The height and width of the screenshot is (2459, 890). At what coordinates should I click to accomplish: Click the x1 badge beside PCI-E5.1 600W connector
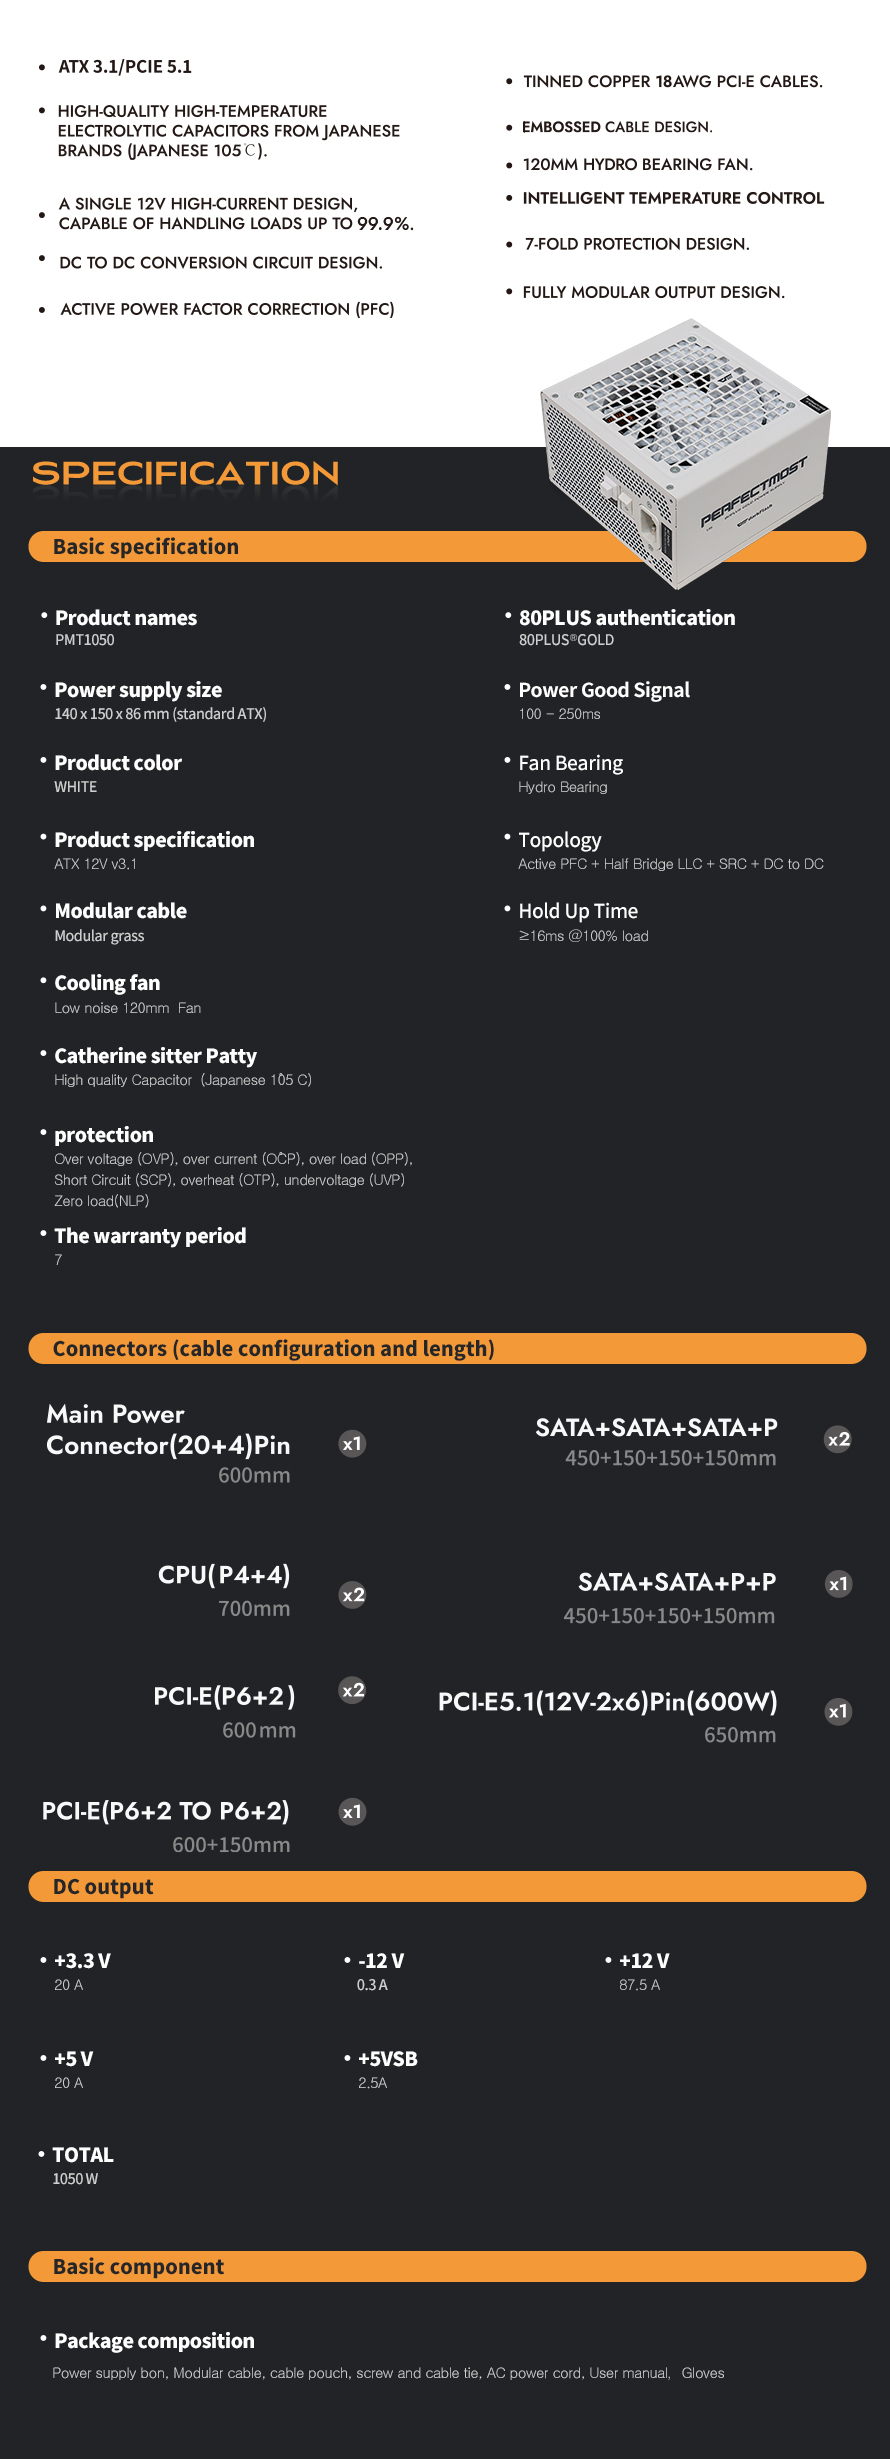(x=838, y=1711)
